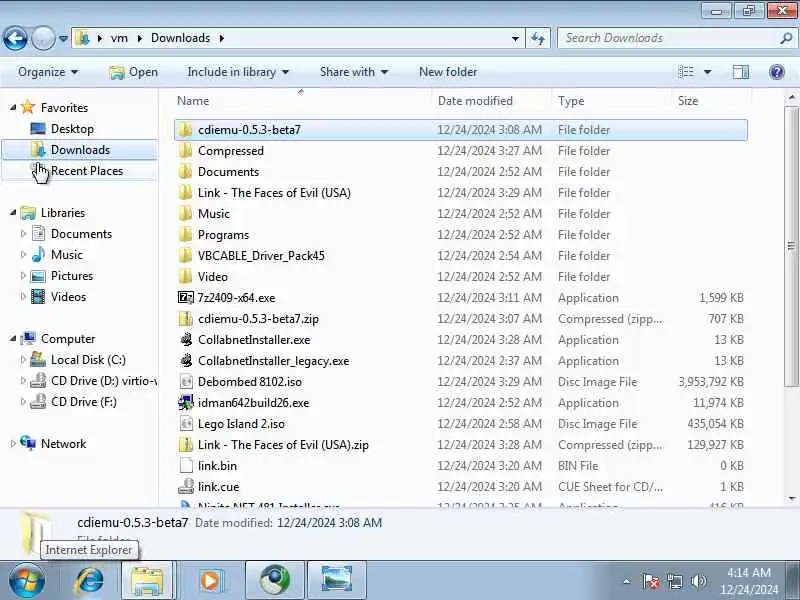Open Windows Media Player from taskbar
The height and width of the screenshot is (600, 800).
(x=211, y=581)
